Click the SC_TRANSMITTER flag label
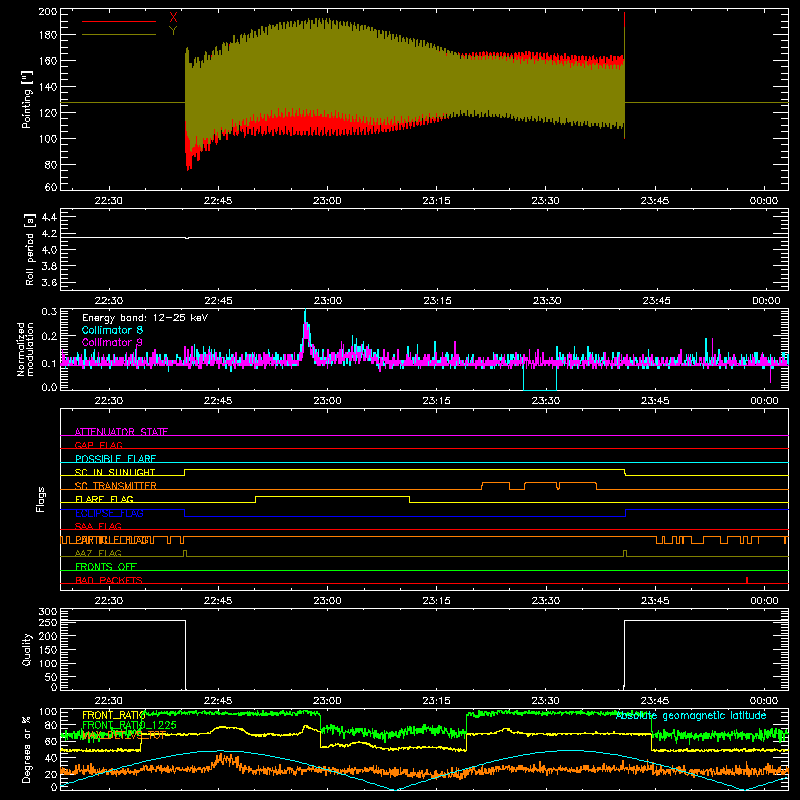 (116, 485)
